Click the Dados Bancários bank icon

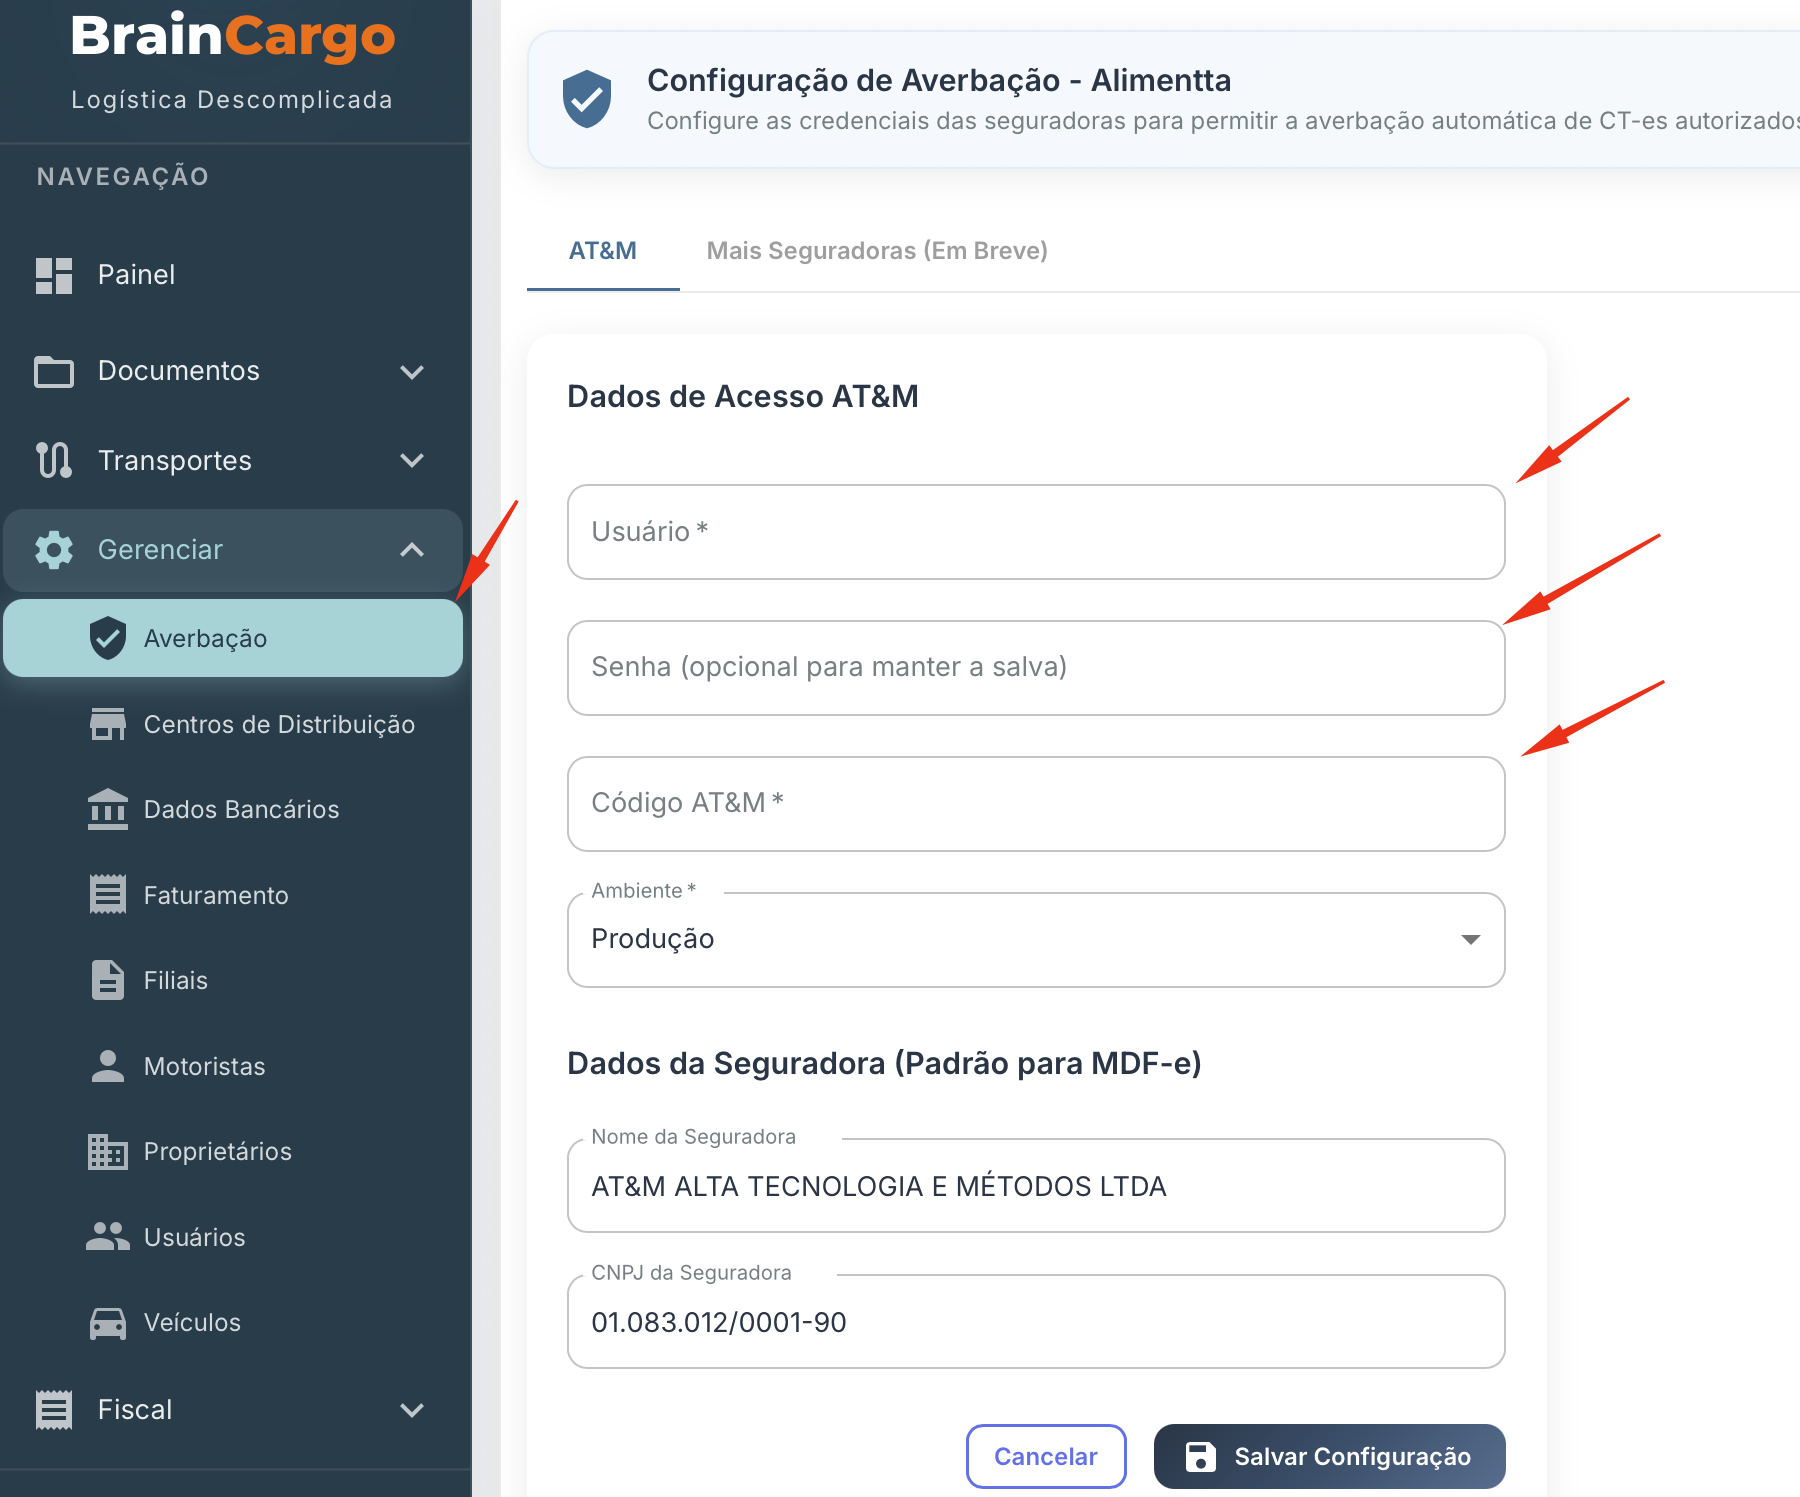[108, 809]
